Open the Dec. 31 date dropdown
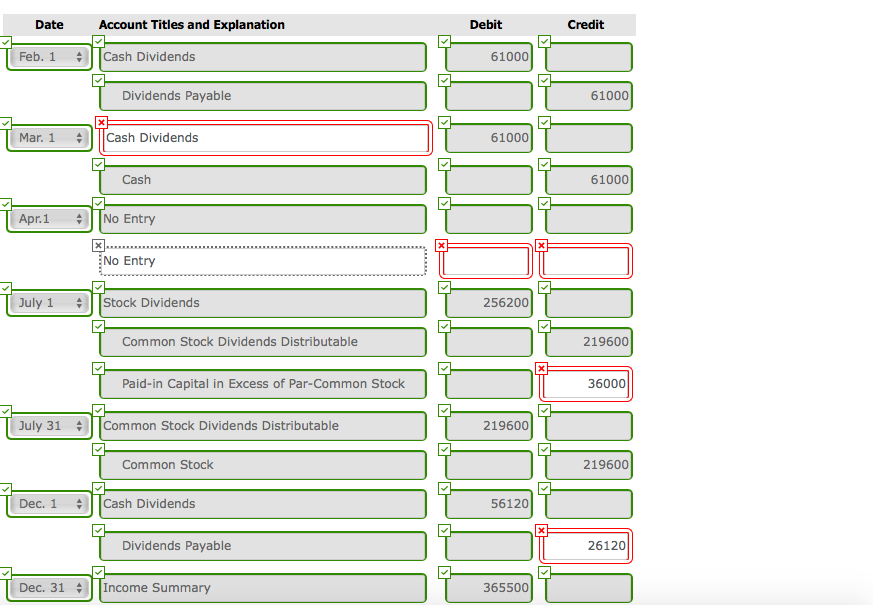The width and height of the screenshot is (873, 605). pyautogui.click(x=50, y=588)
